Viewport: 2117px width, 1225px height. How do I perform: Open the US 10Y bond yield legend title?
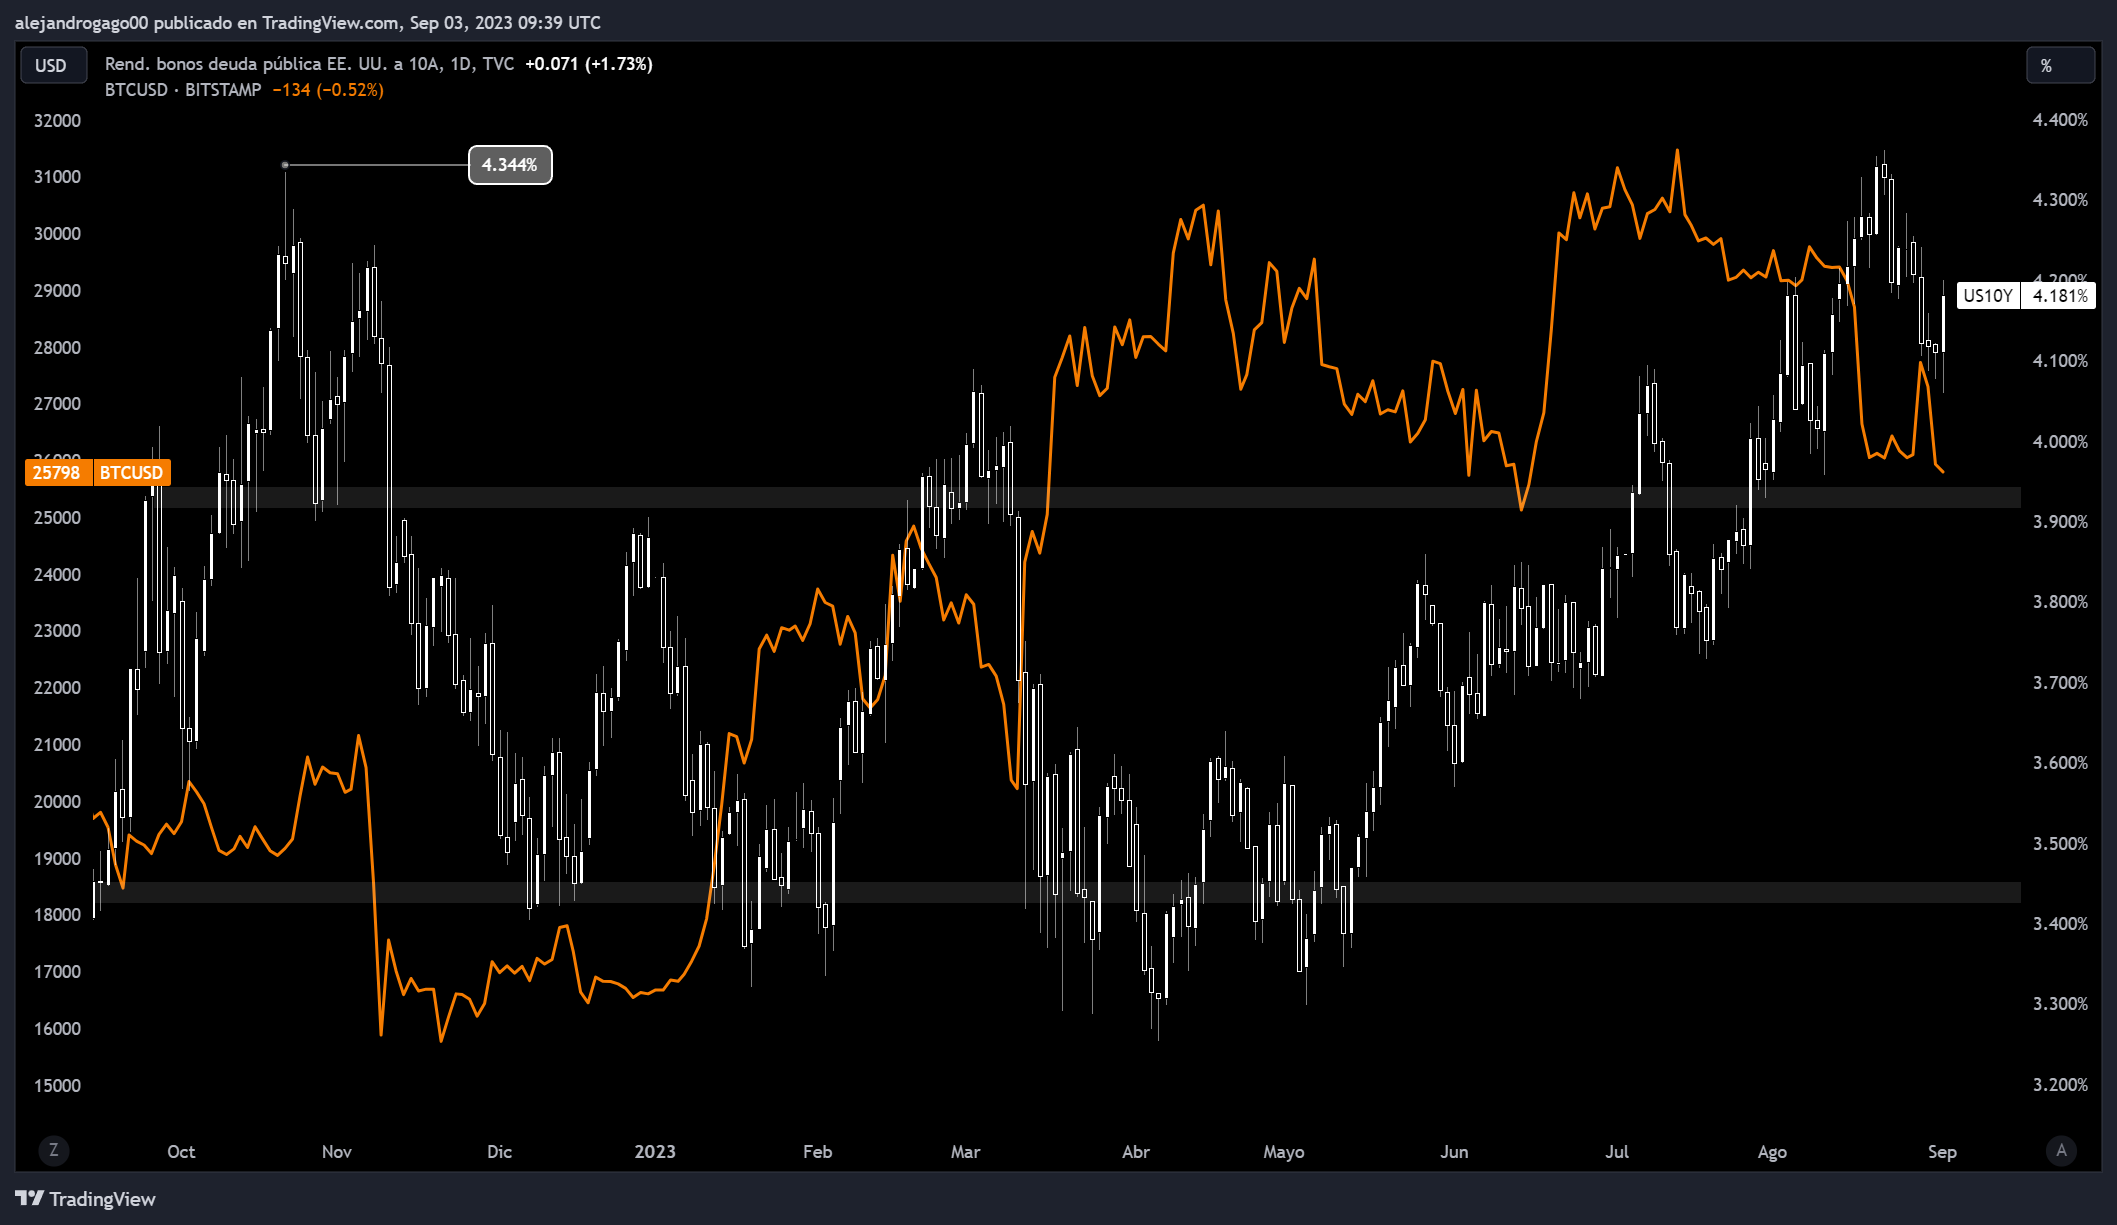click(309, 64)
